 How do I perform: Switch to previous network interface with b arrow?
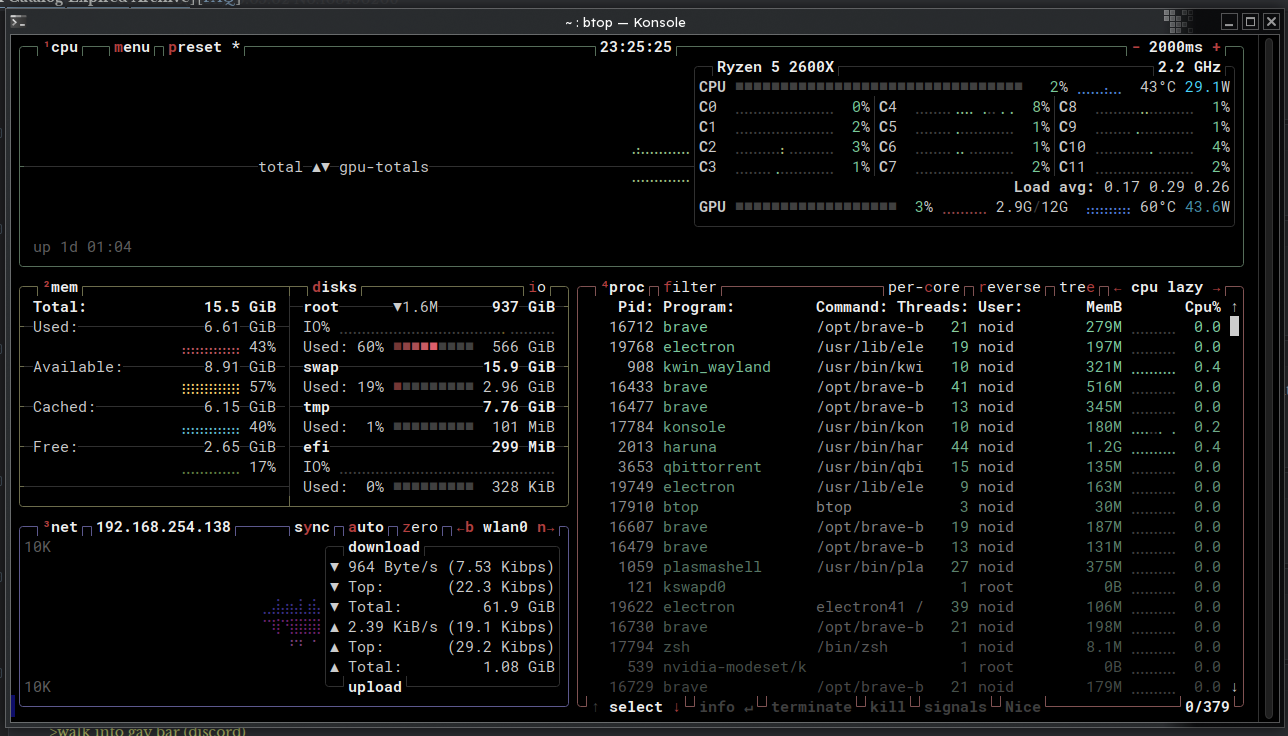pyautogui.click(x=465, y=527)
